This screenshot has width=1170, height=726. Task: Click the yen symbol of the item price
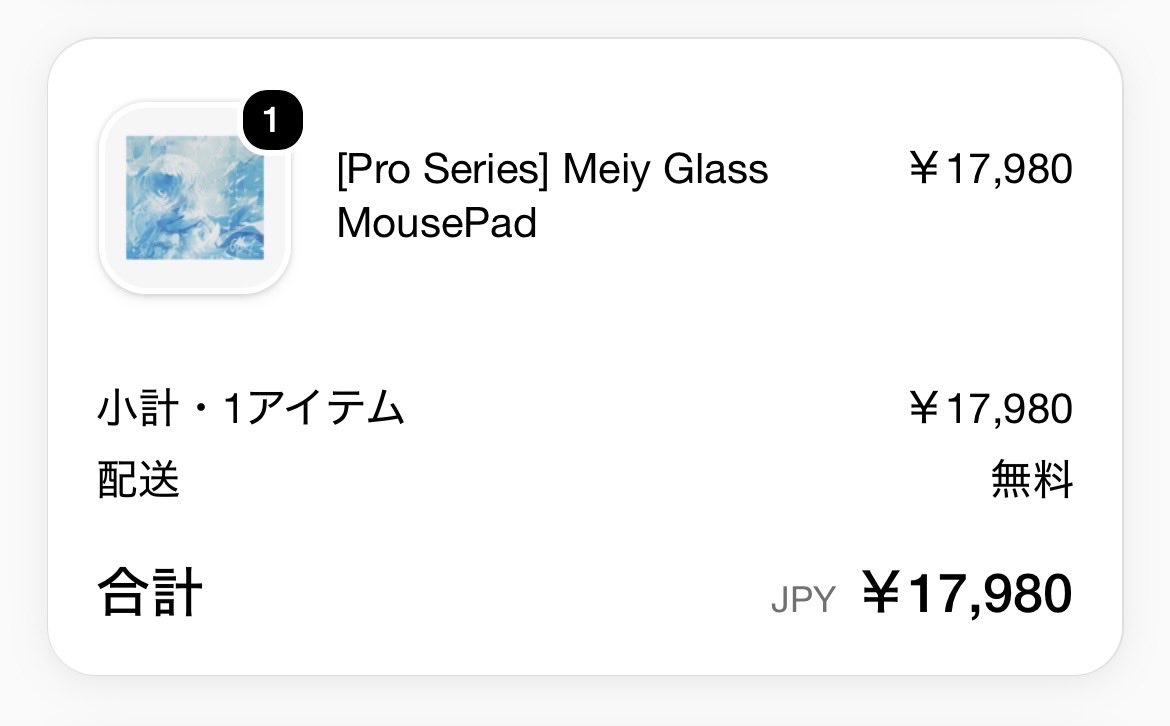(924, 168)
